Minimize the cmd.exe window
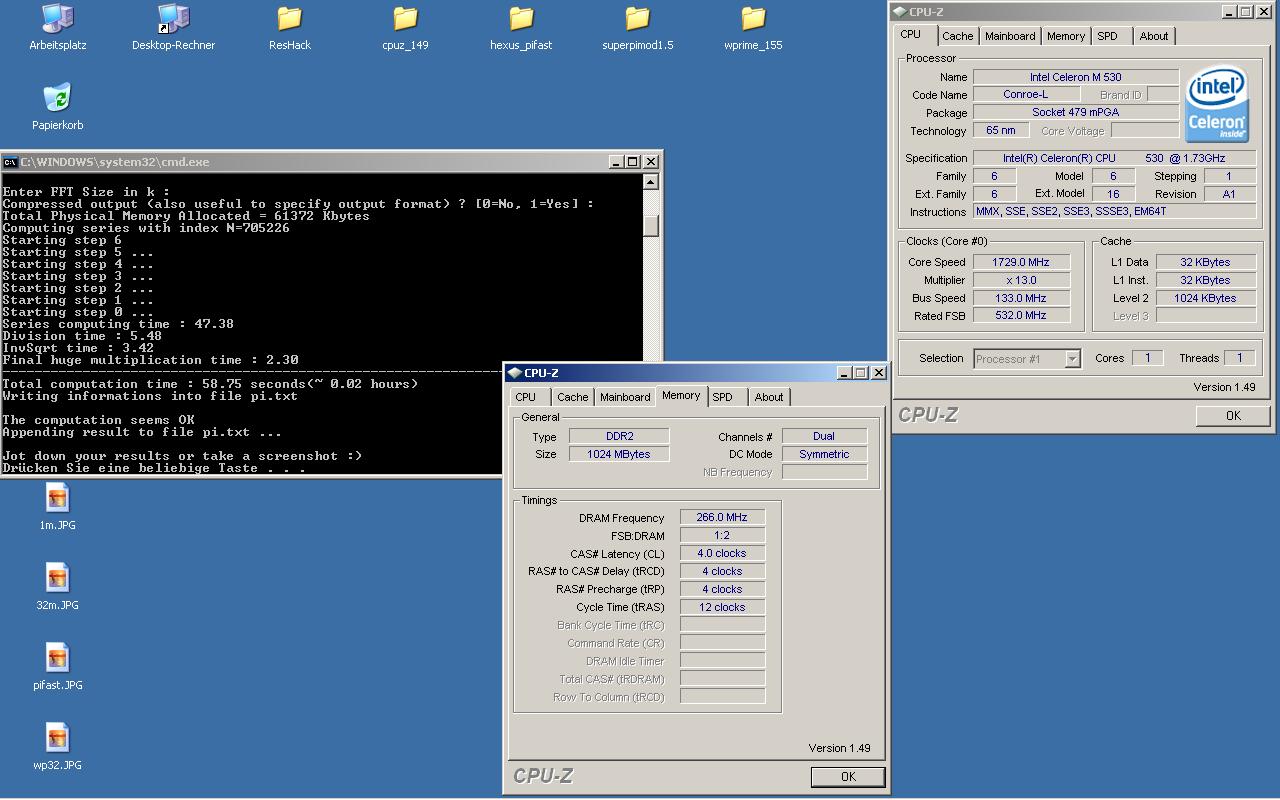The width and height of the screenshot is (1280, 800). point(617,162)
